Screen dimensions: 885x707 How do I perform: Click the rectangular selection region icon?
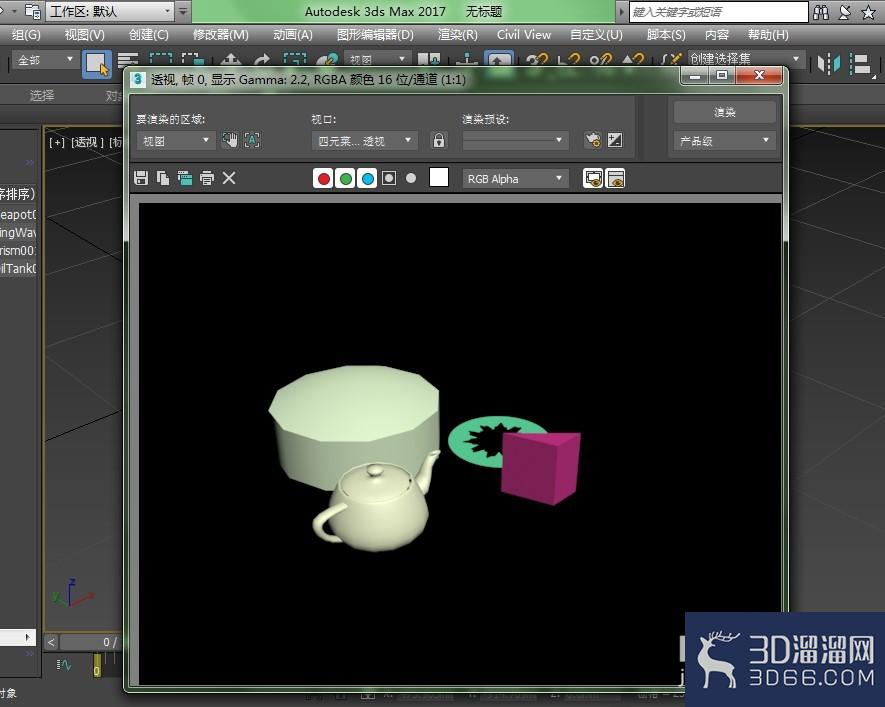click(160, 60)
